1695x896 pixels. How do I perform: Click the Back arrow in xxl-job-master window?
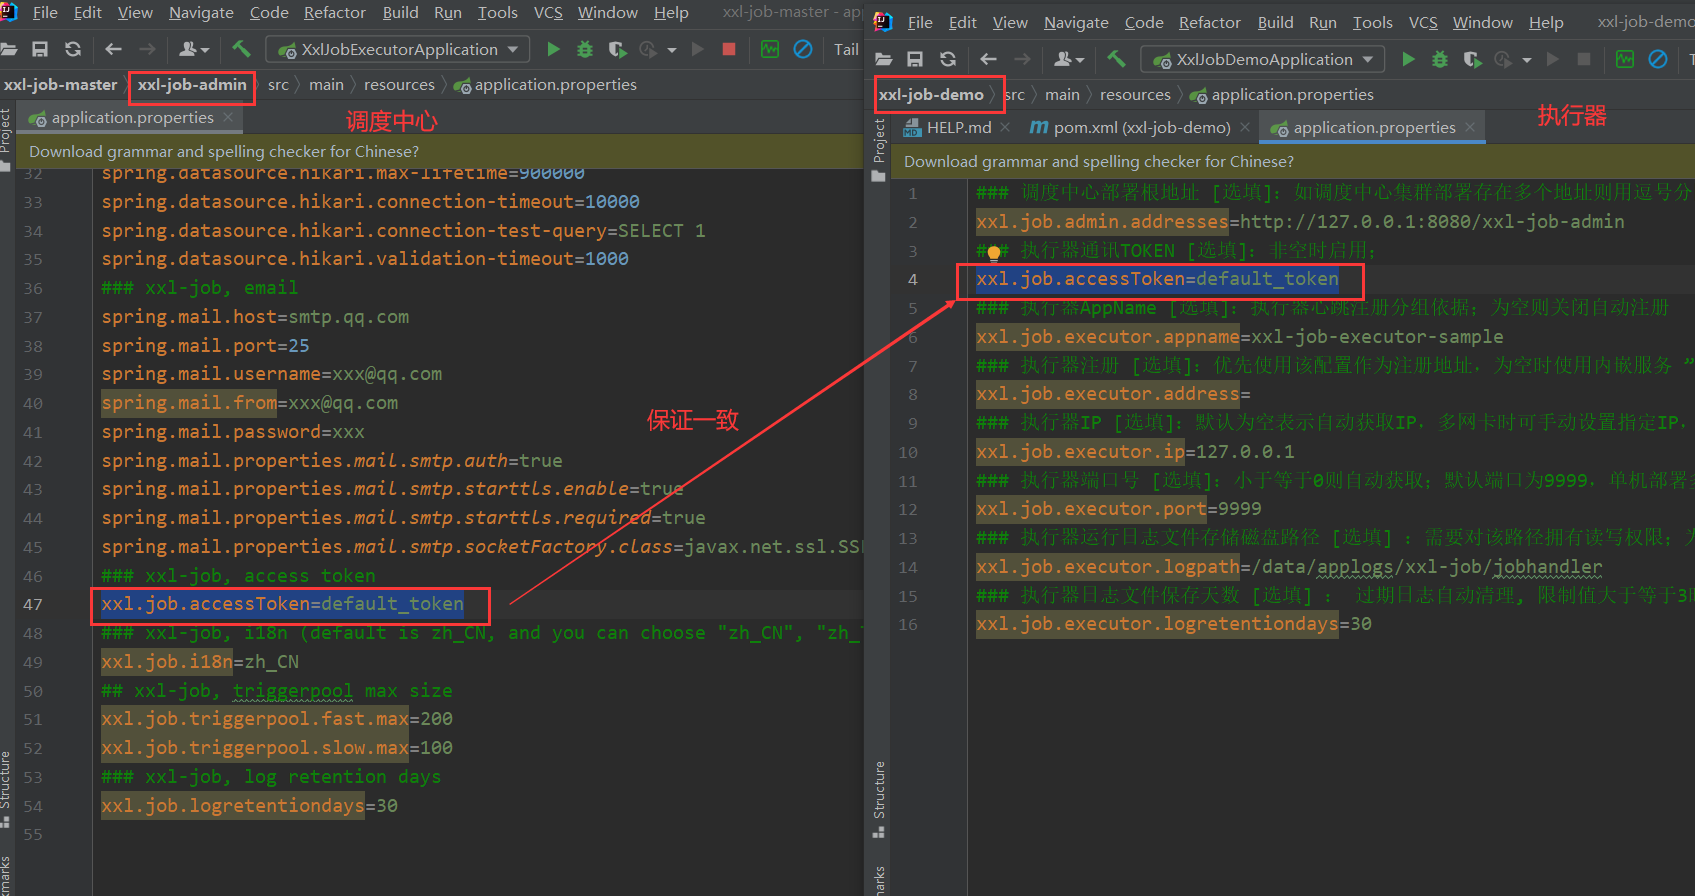113,49
